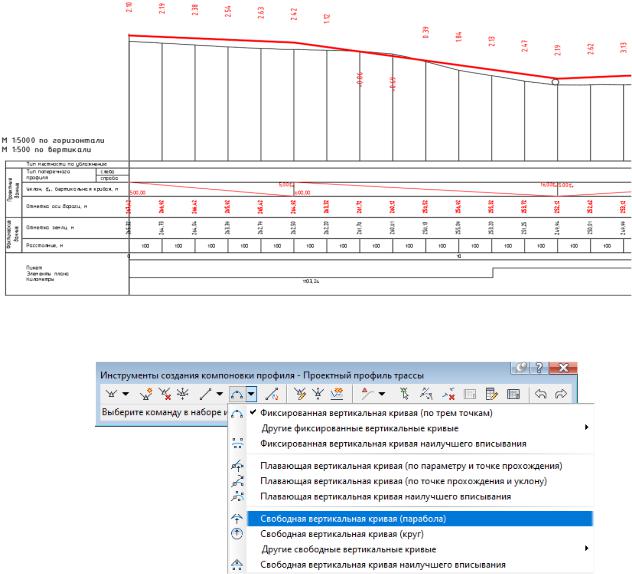Screen dimensions: 632x574
Task: Open the Profile Grid View icon
Action: [x=513, y=394]
